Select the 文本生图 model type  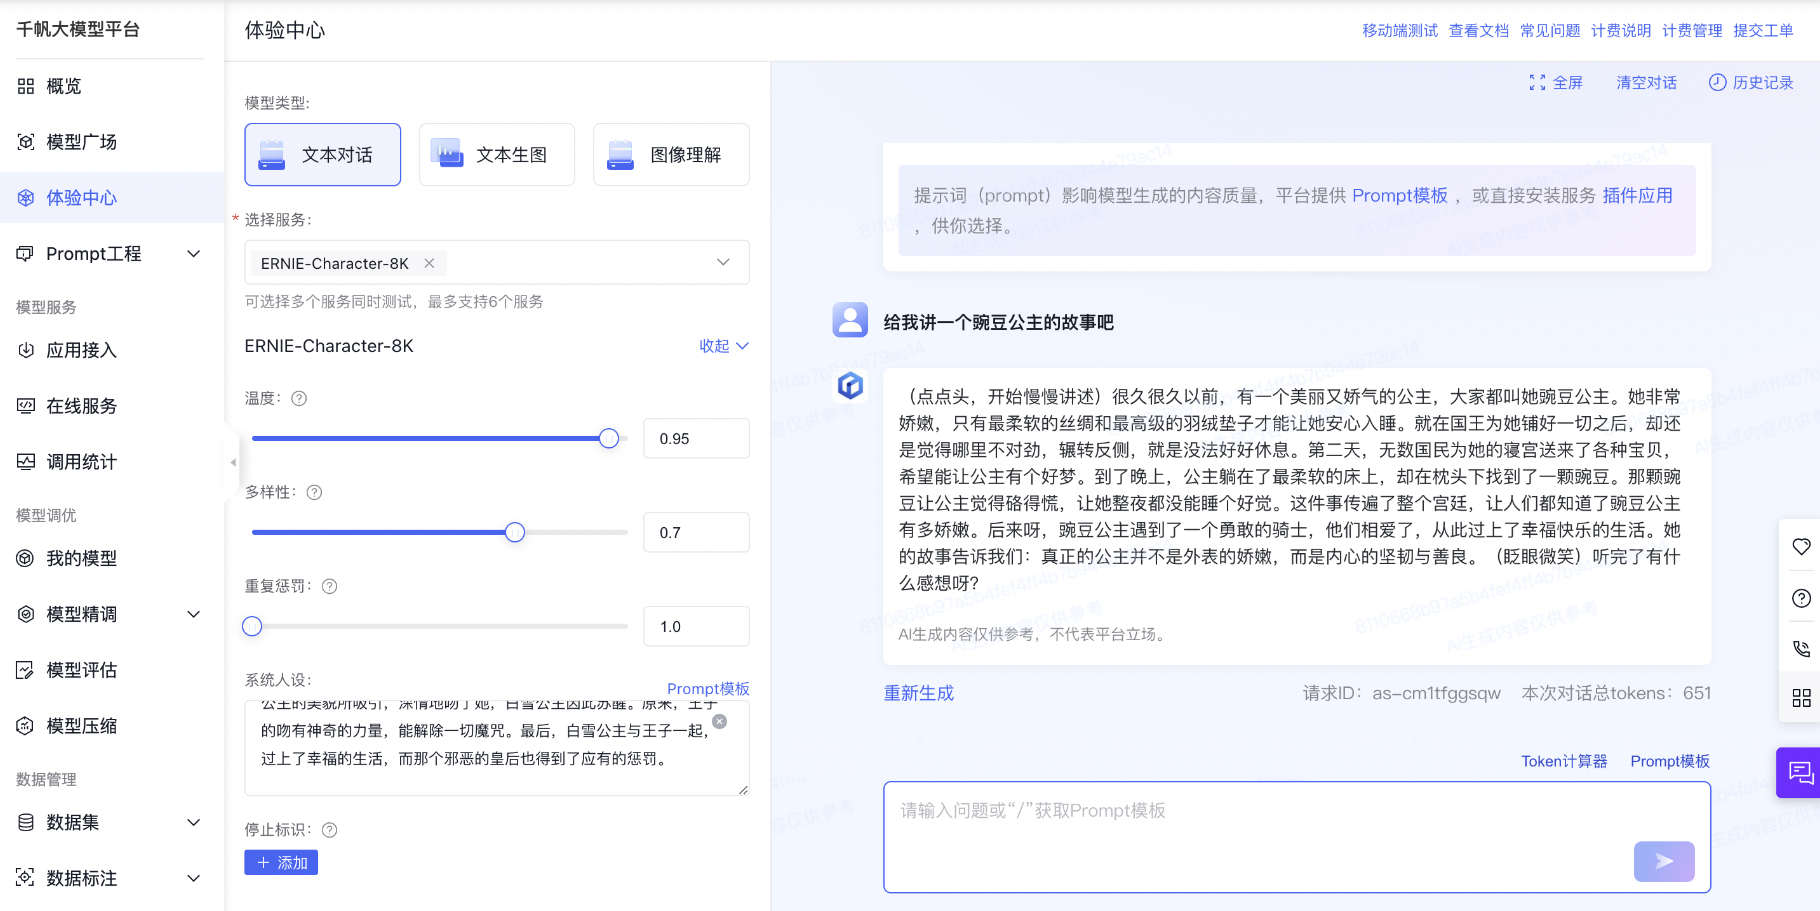click(497, 155)
